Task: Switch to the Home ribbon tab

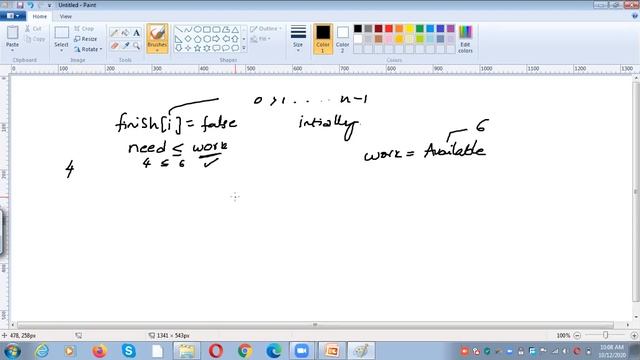Action: [x=40, y=16]
